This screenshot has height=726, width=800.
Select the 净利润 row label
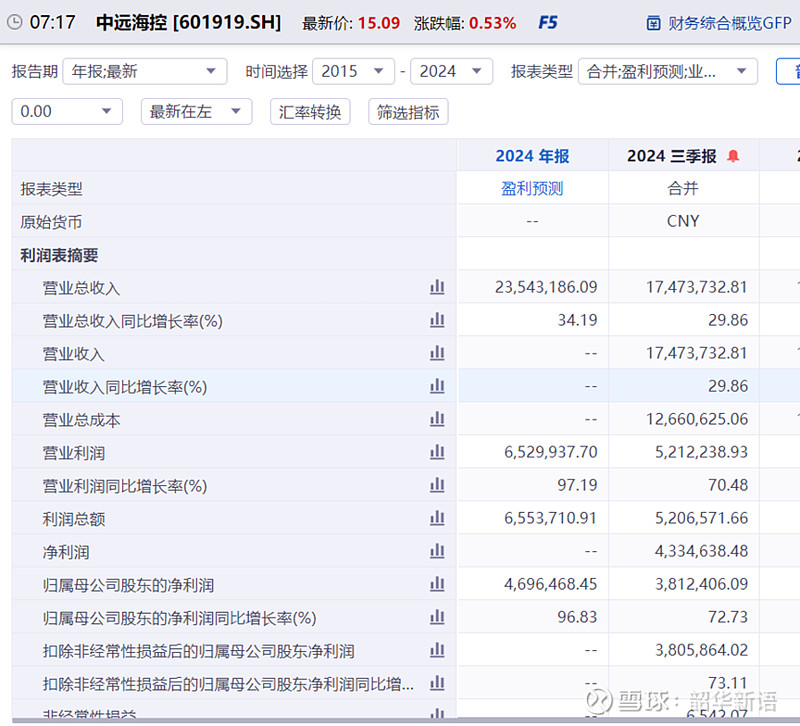tap(66, 552)
